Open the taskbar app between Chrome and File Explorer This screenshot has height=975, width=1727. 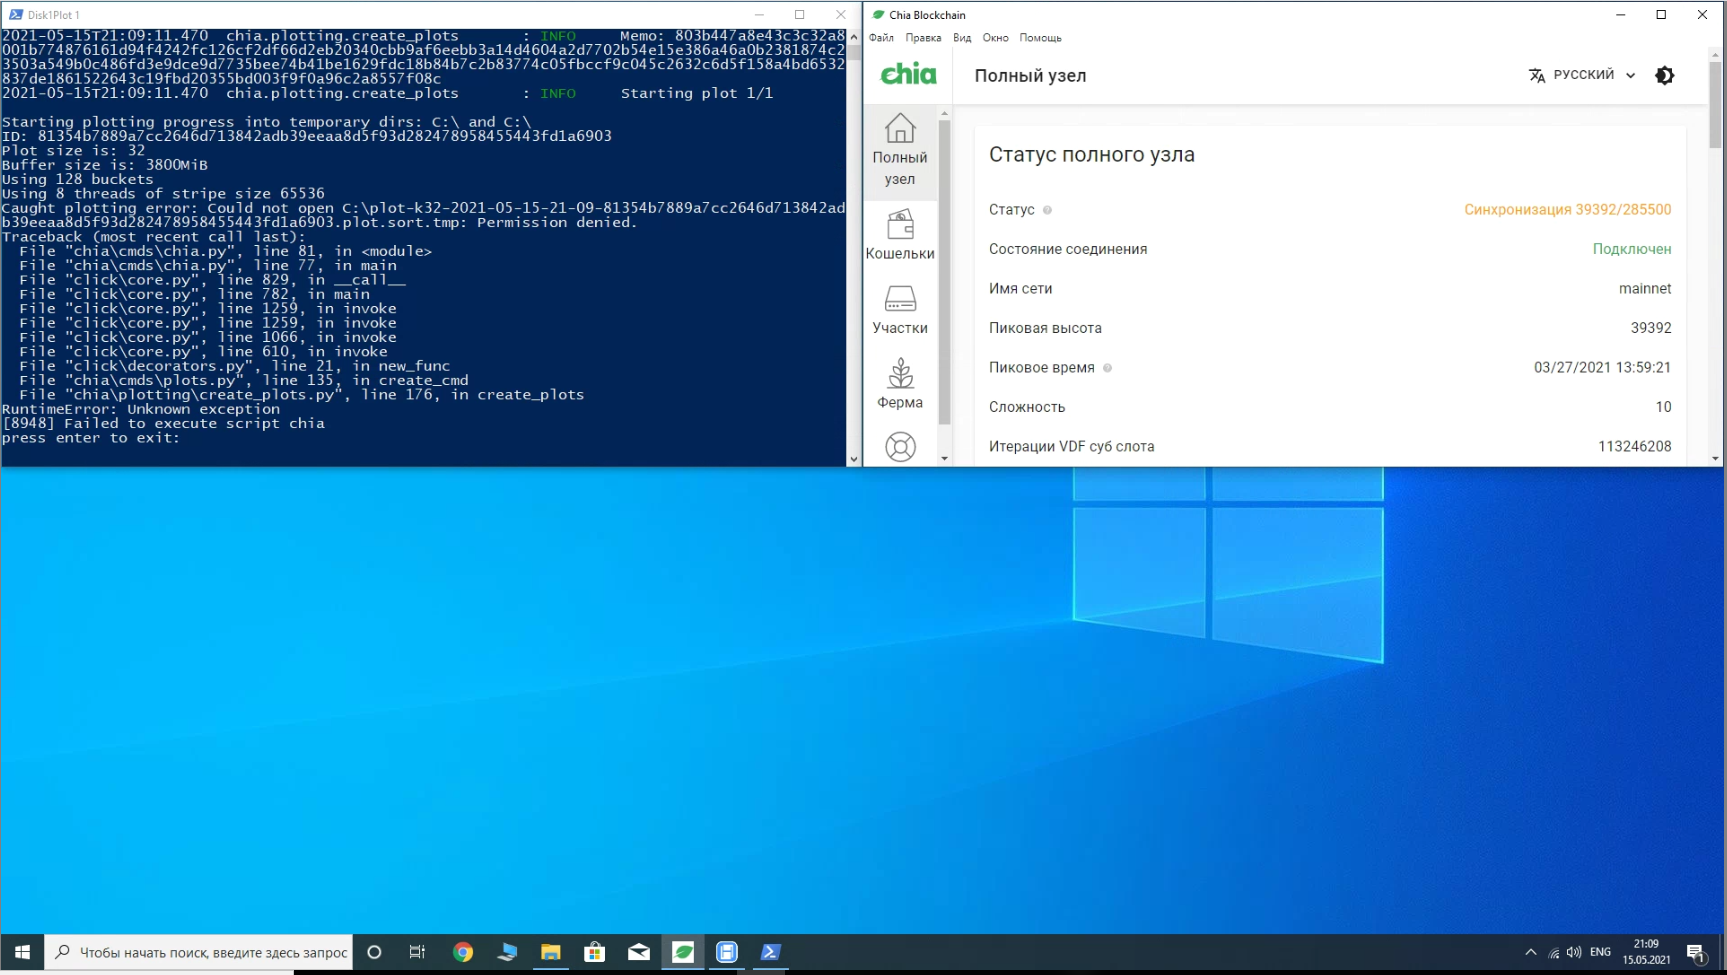click(x=507, y=952)
